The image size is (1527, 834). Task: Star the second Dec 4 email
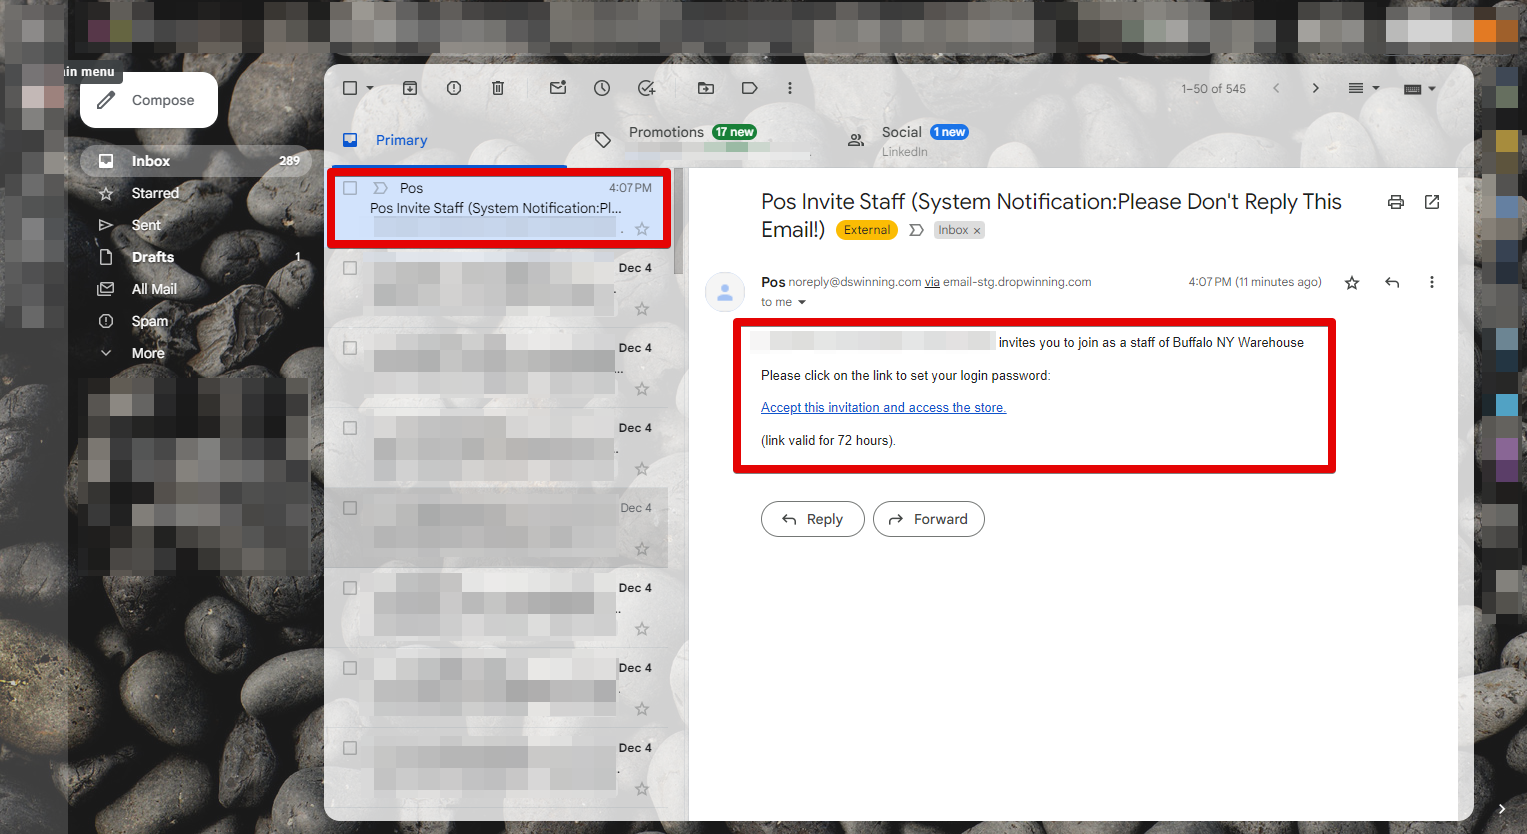coord(642,389)
